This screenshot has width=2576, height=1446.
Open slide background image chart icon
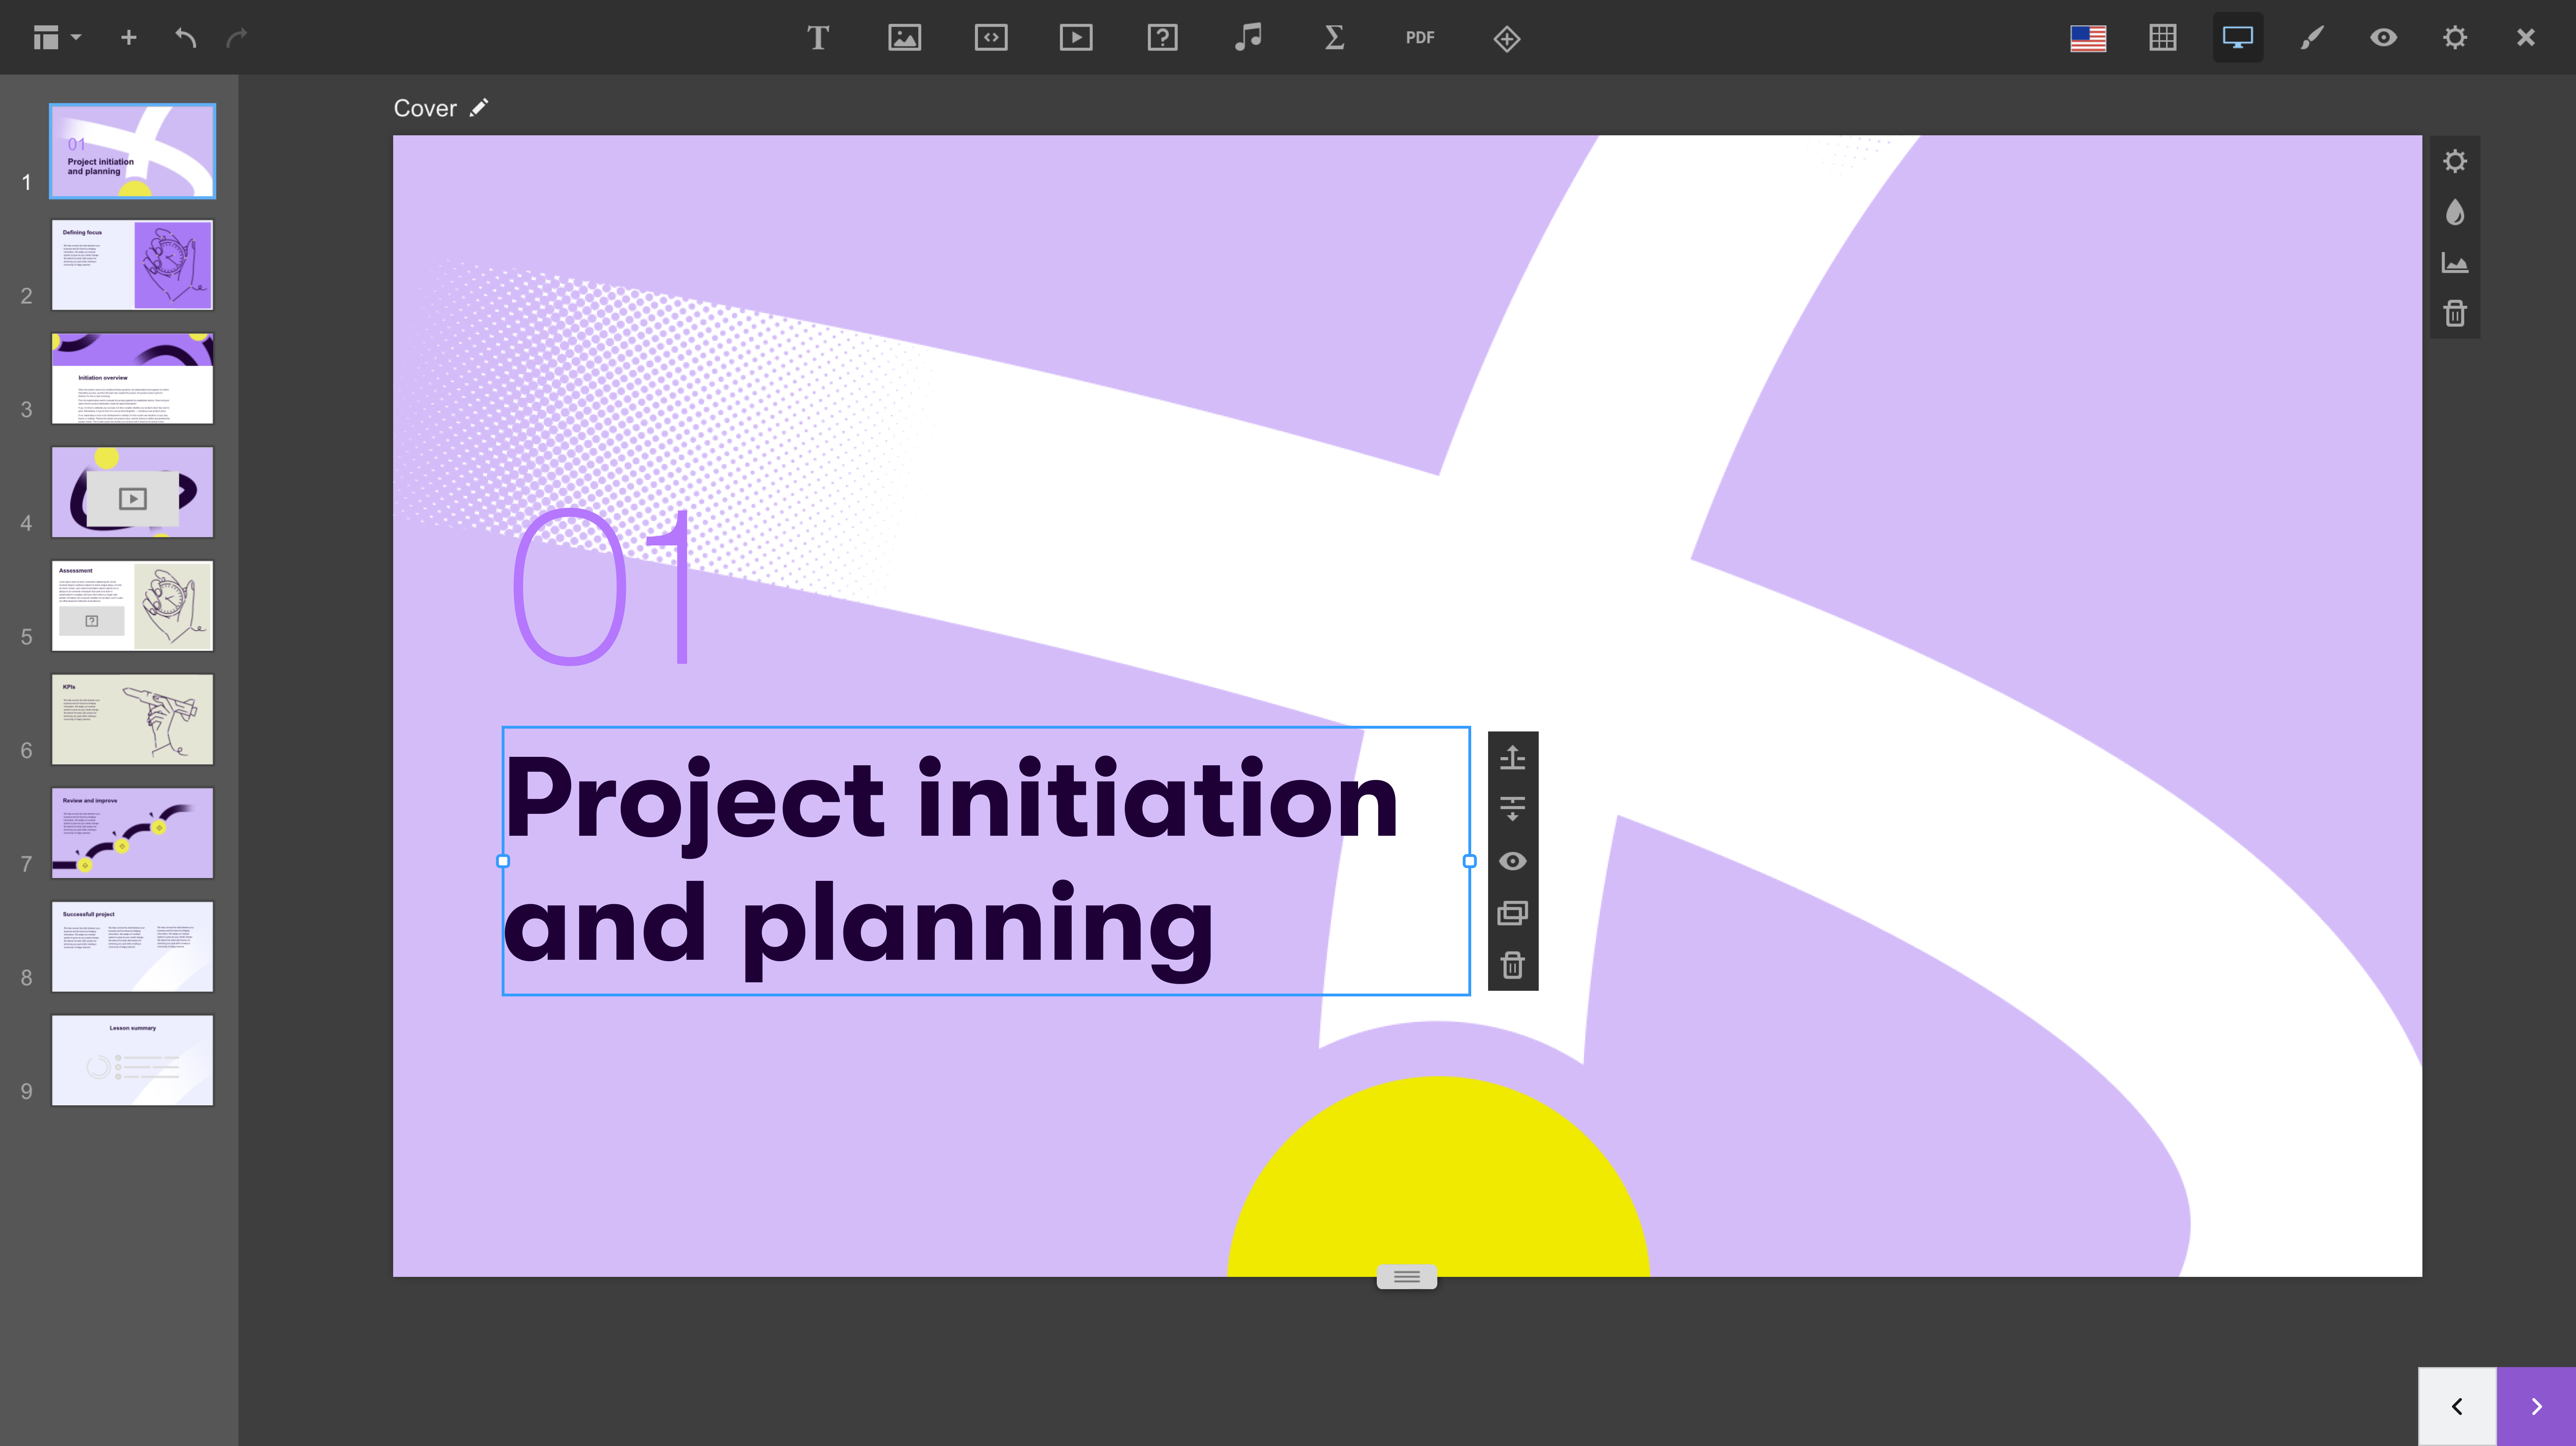[2455, 263]
